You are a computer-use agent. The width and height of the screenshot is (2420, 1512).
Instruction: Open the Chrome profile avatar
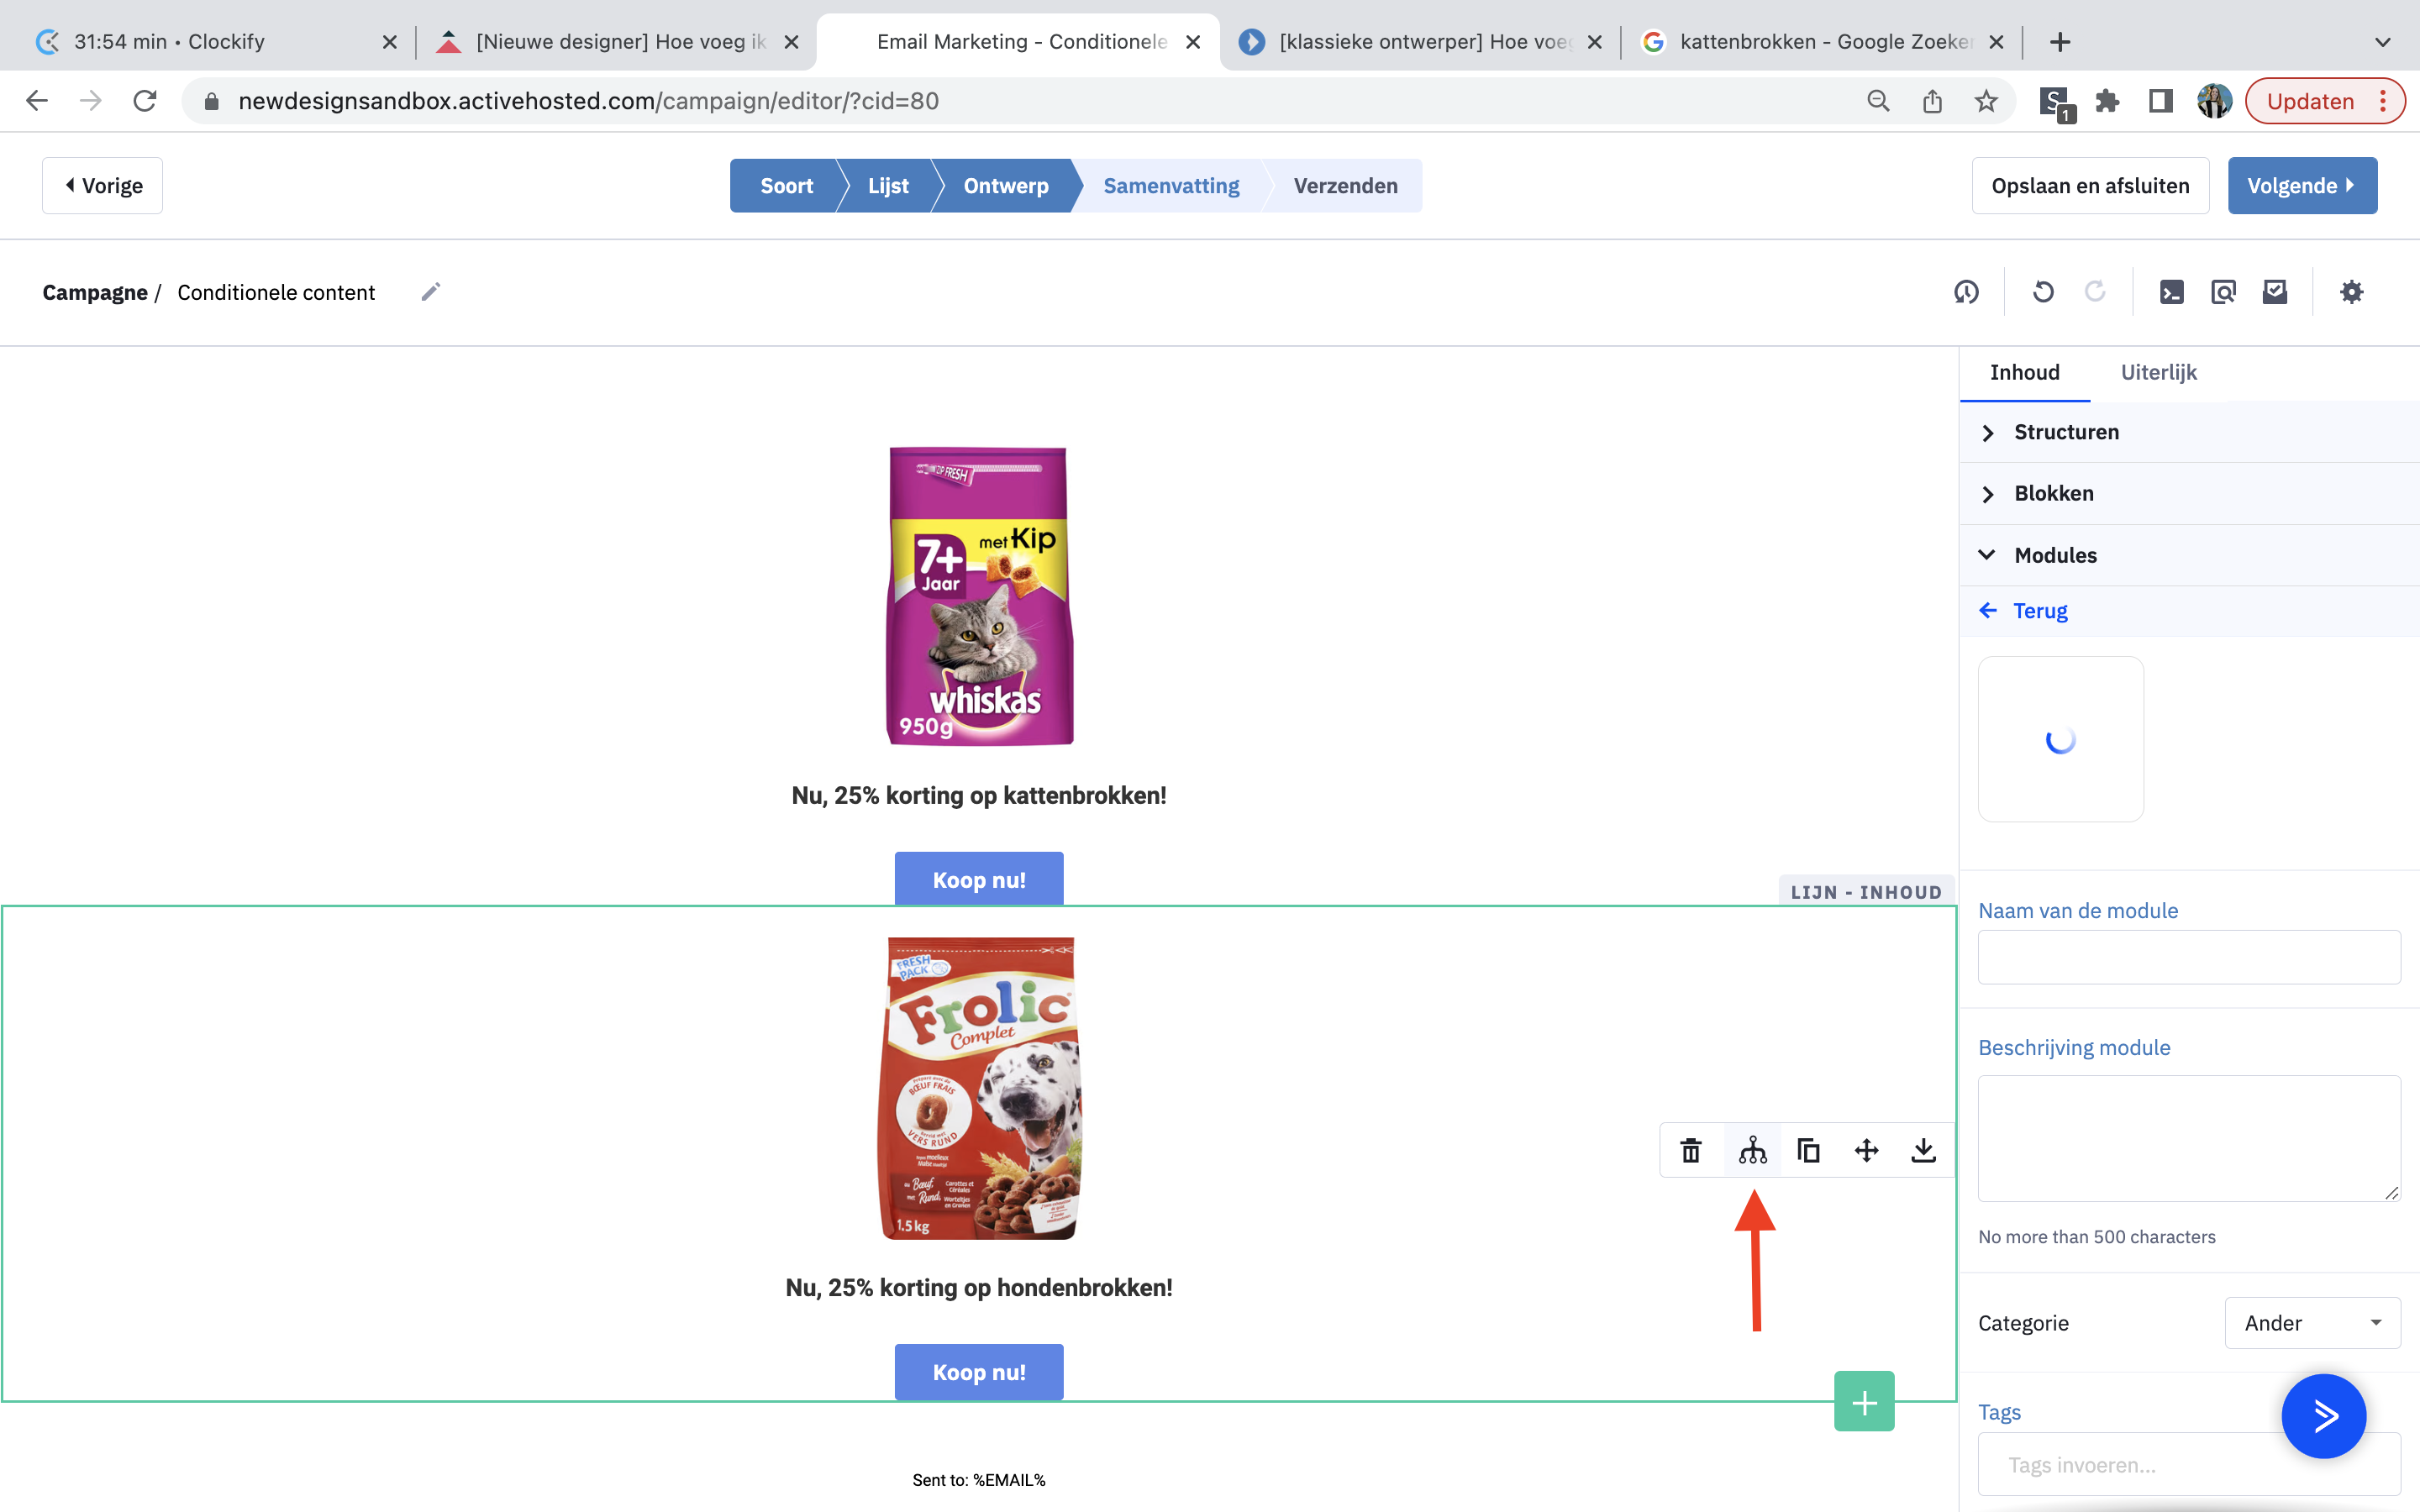tap(2214, 101)
